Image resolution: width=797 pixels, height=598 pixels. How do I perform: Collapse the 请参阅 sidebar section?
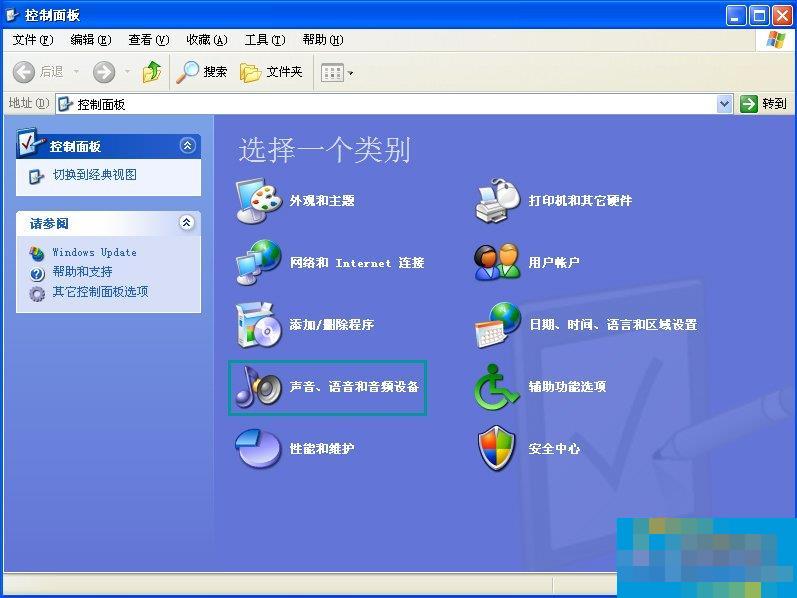click(187, 223)
